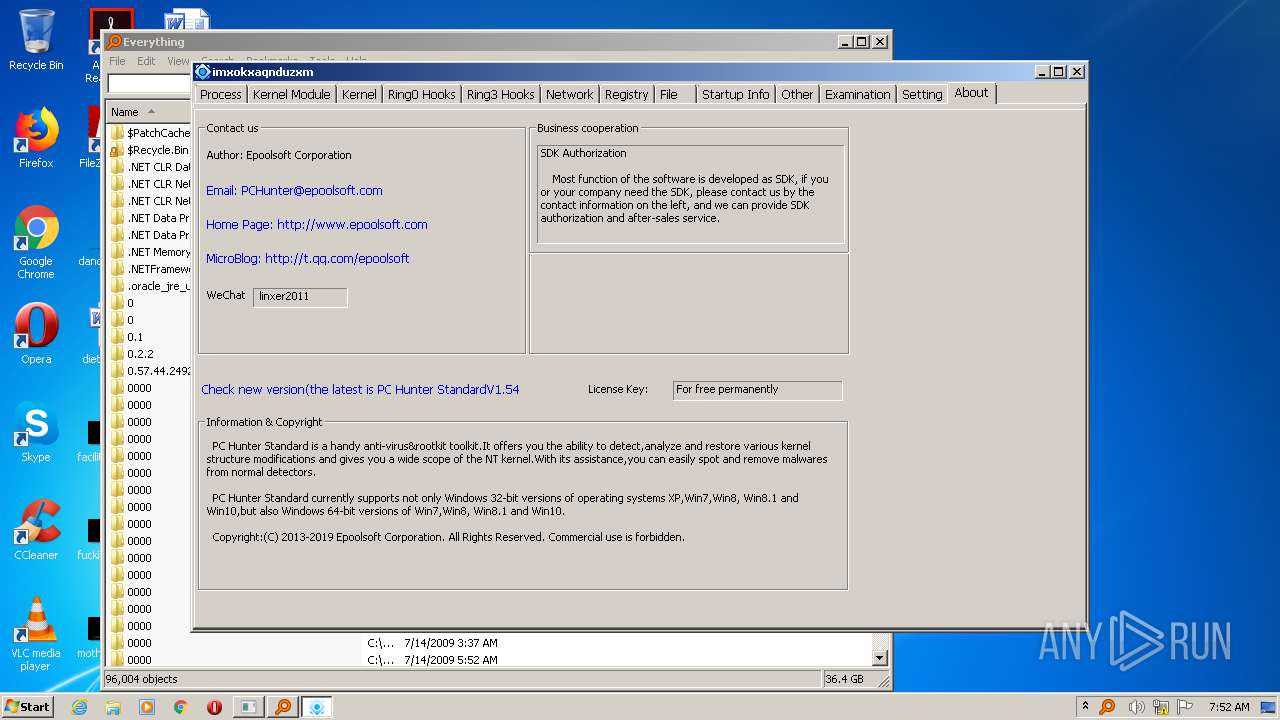Open the Ring3 Hooks tab

[500, 94]
